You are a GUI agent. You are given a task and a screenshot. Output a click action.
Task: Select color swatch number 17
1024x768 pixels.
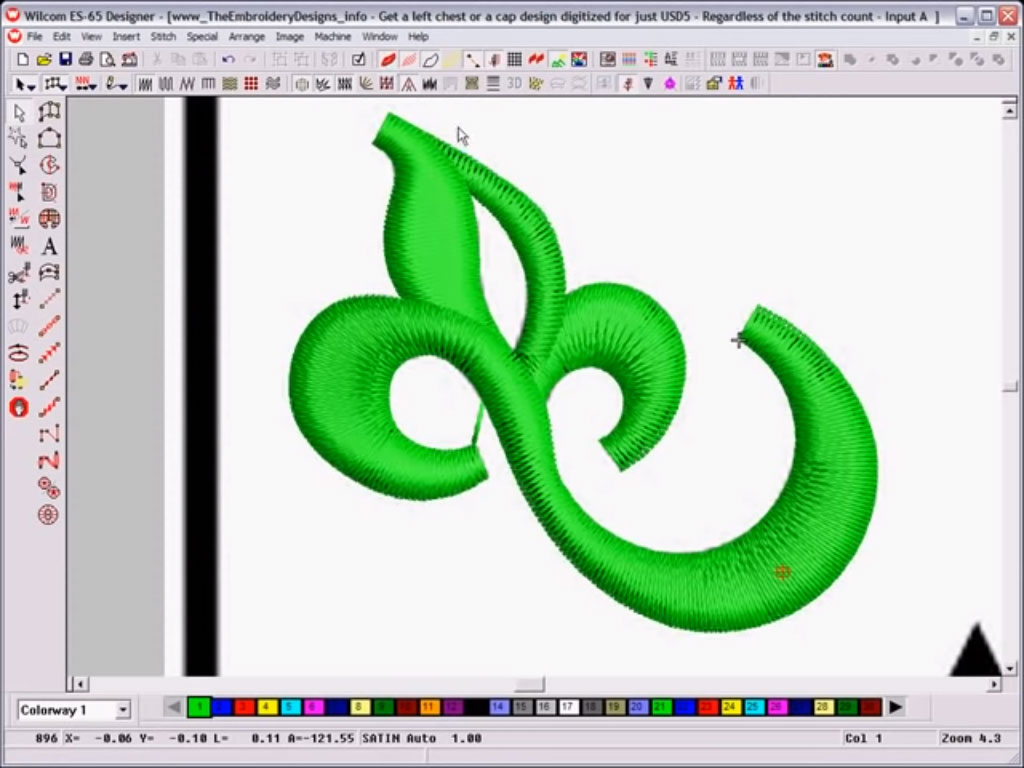tap(569, 707)
